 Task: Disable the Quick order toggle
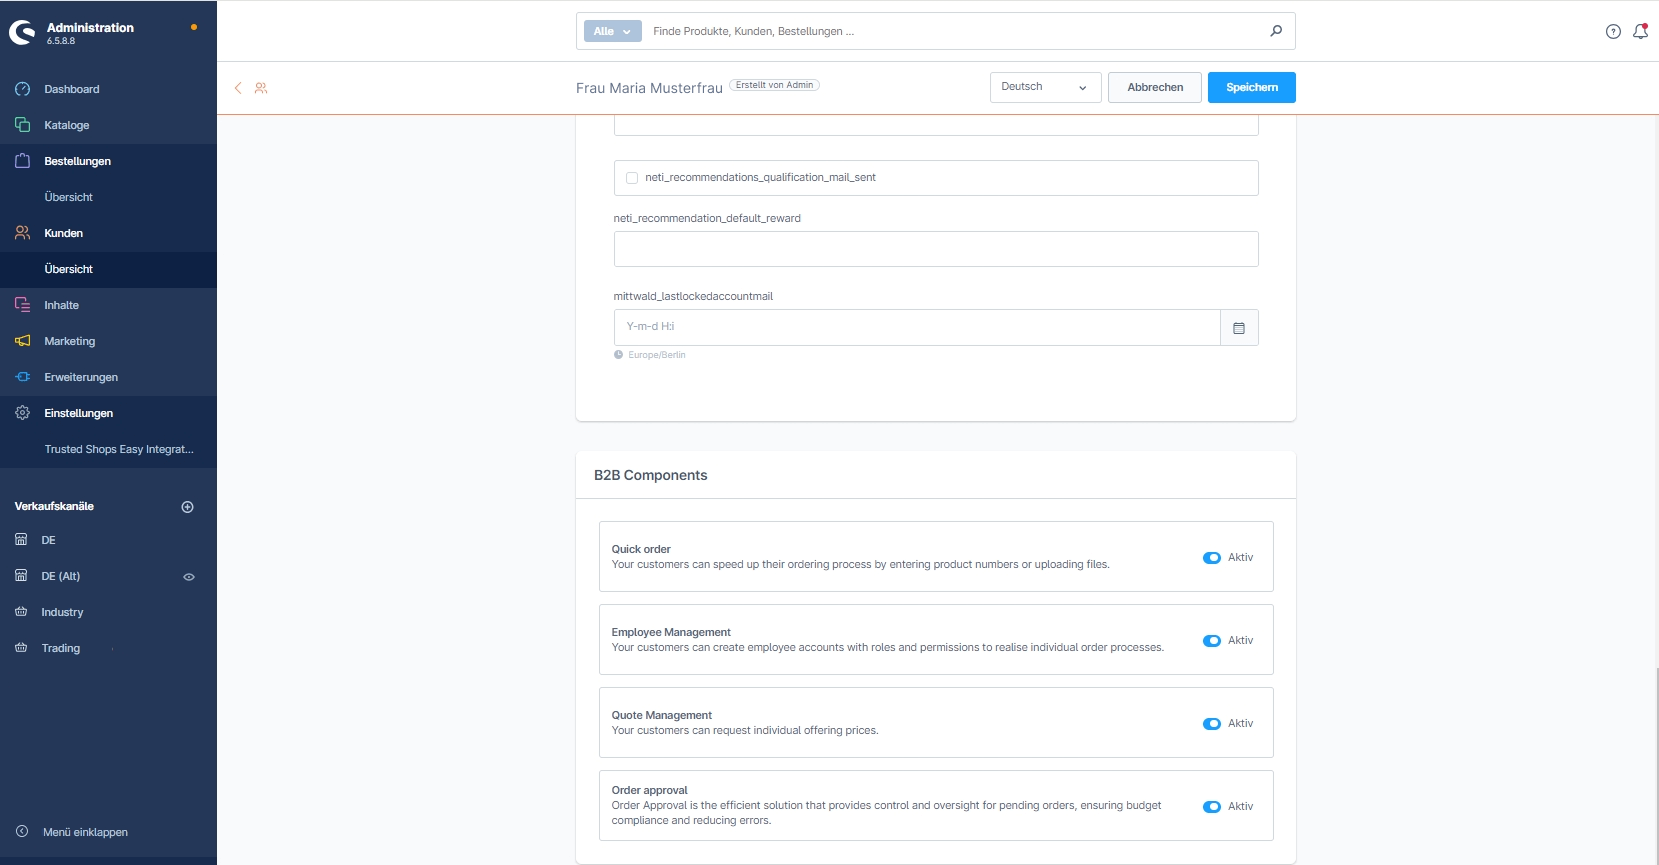pyautogui.click(x=1212, y=558)
